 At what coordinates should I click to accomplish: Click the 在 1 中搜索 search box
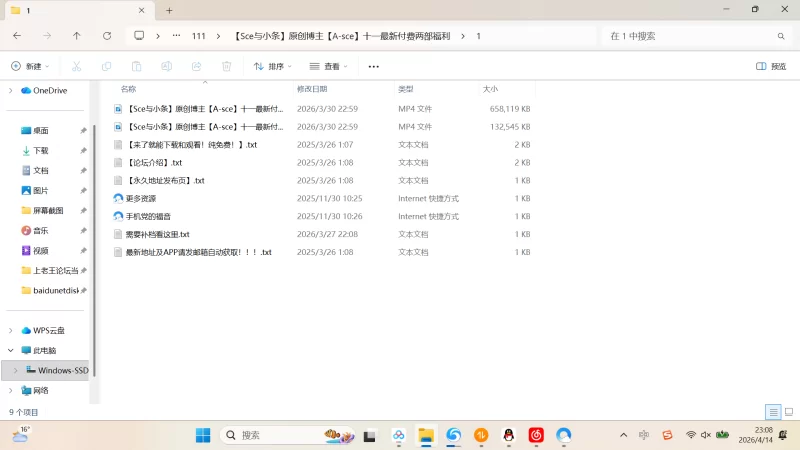coord(690,36)
